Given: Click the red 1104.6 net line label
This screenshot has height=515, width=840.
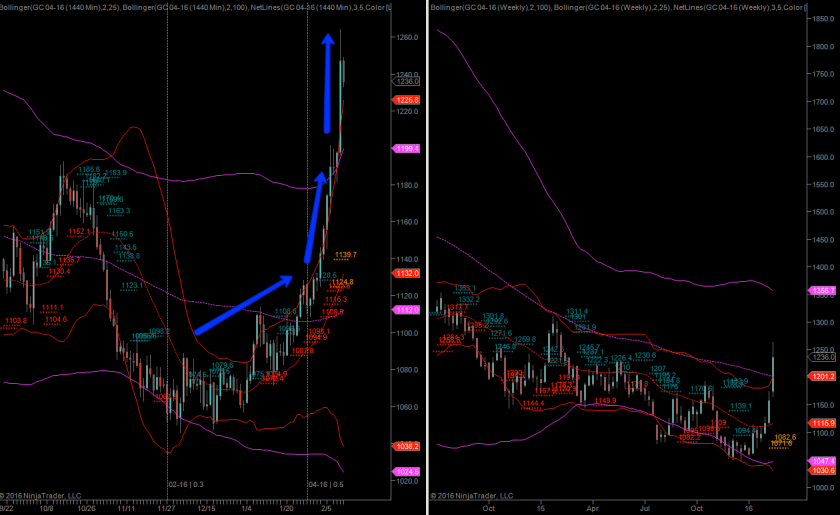Looking at the screenshot, I should point(56,319).
